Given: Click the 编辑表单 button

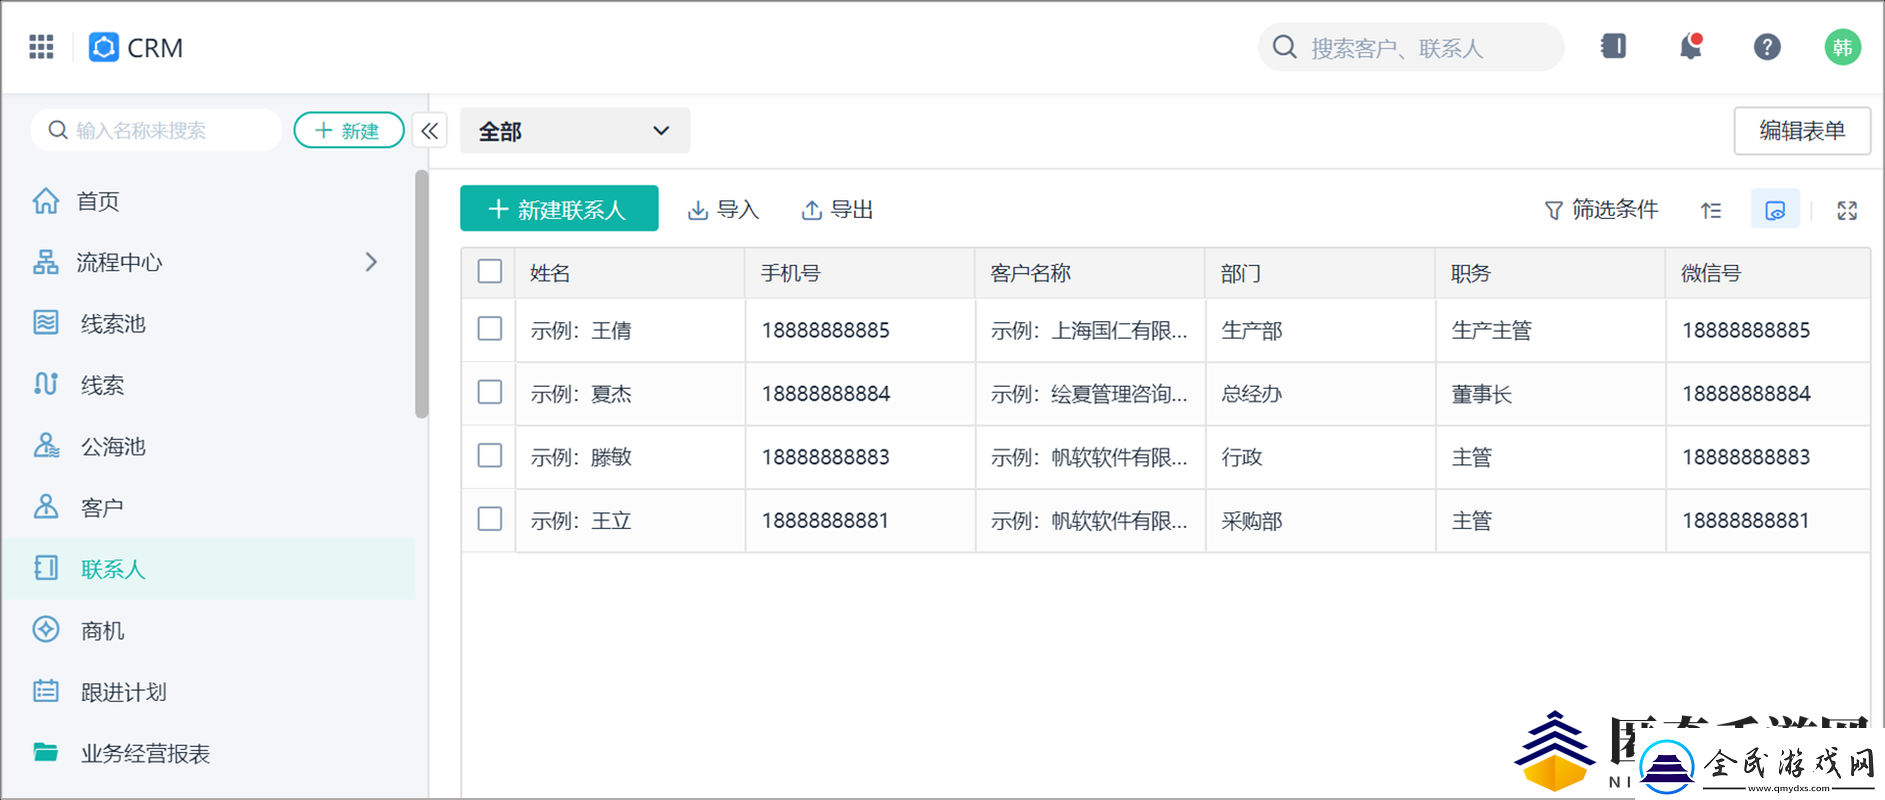Looking at the screenshot, I should pos(1802,131).
